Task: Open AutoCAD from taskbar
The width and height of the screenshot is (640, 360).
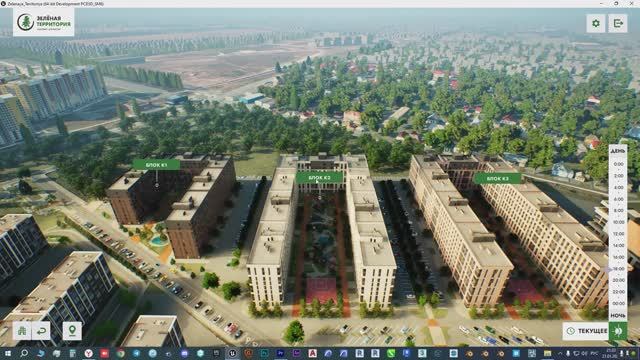Action: (312, 353)
